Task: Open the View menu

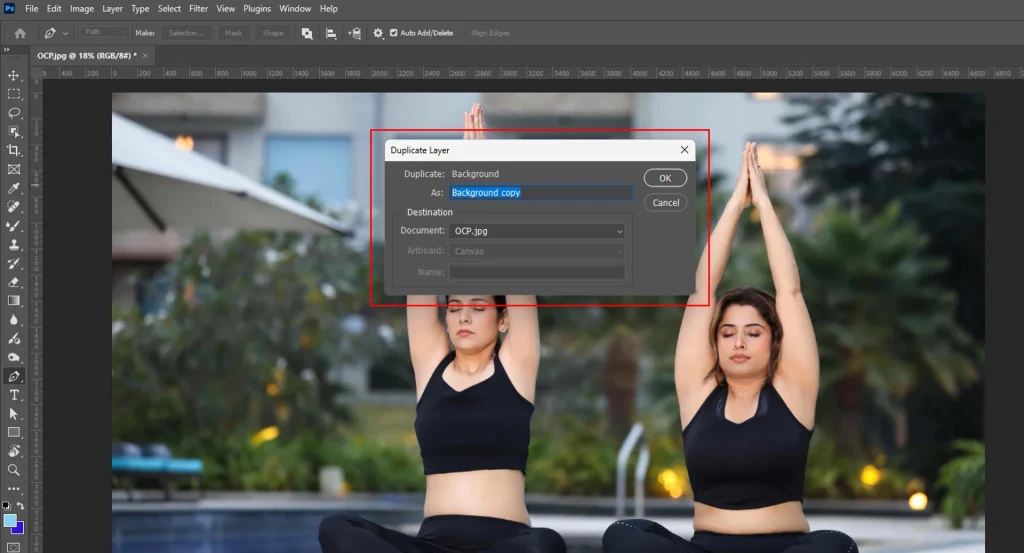Action: tap(225, 8)
